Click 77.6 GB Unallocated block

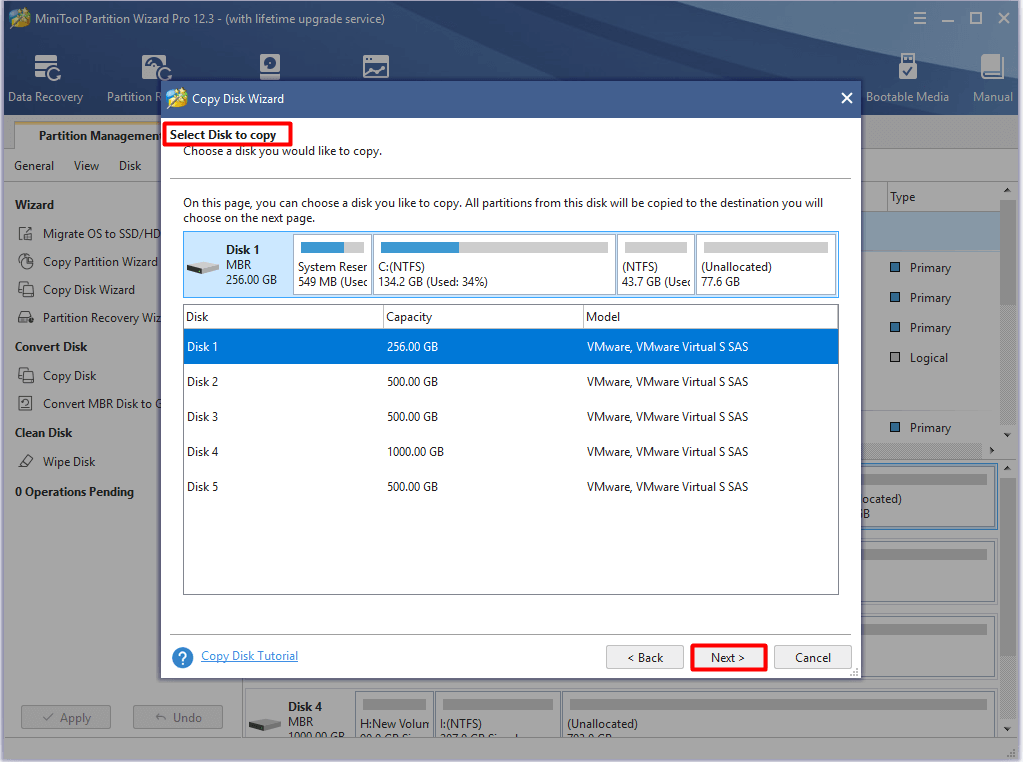pos(766,264)
